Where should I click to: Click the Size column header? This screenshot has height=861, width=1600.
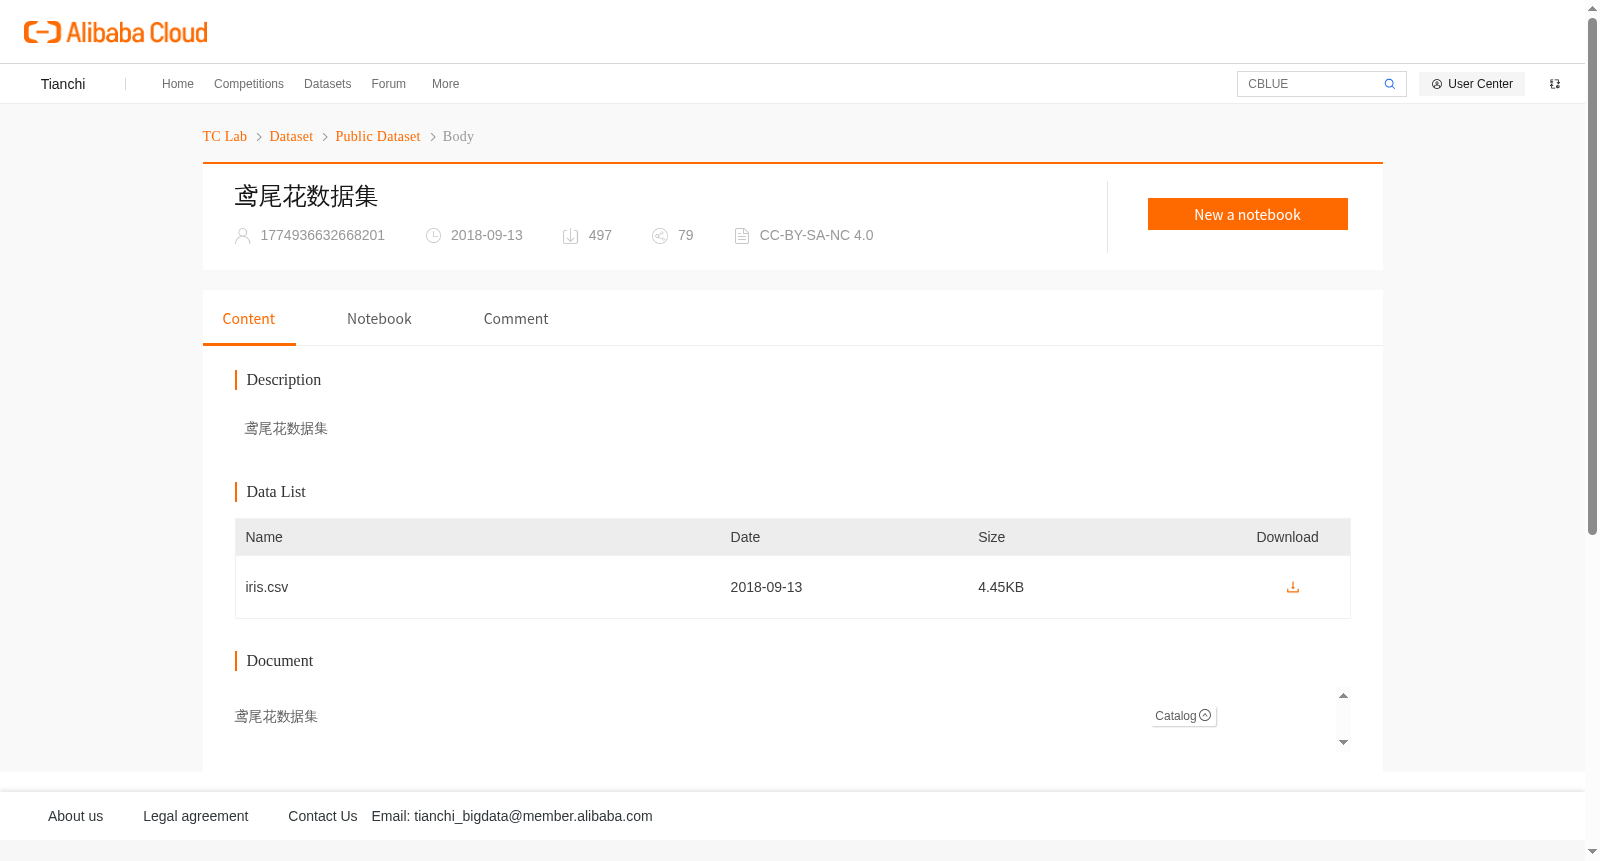pos(992,537)
